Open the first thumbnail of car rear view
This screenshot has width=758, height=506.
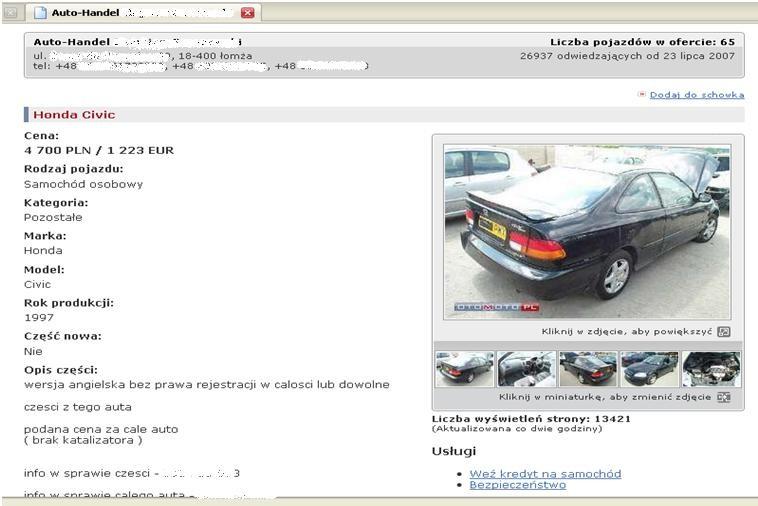tap(465, 369)
